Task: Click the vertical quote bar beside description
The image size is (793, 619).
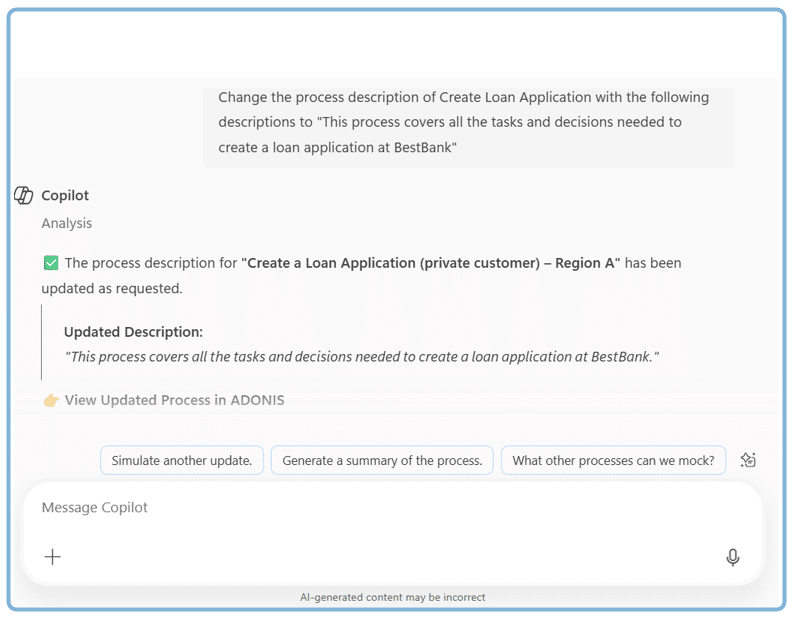Action: pos(42,343)
